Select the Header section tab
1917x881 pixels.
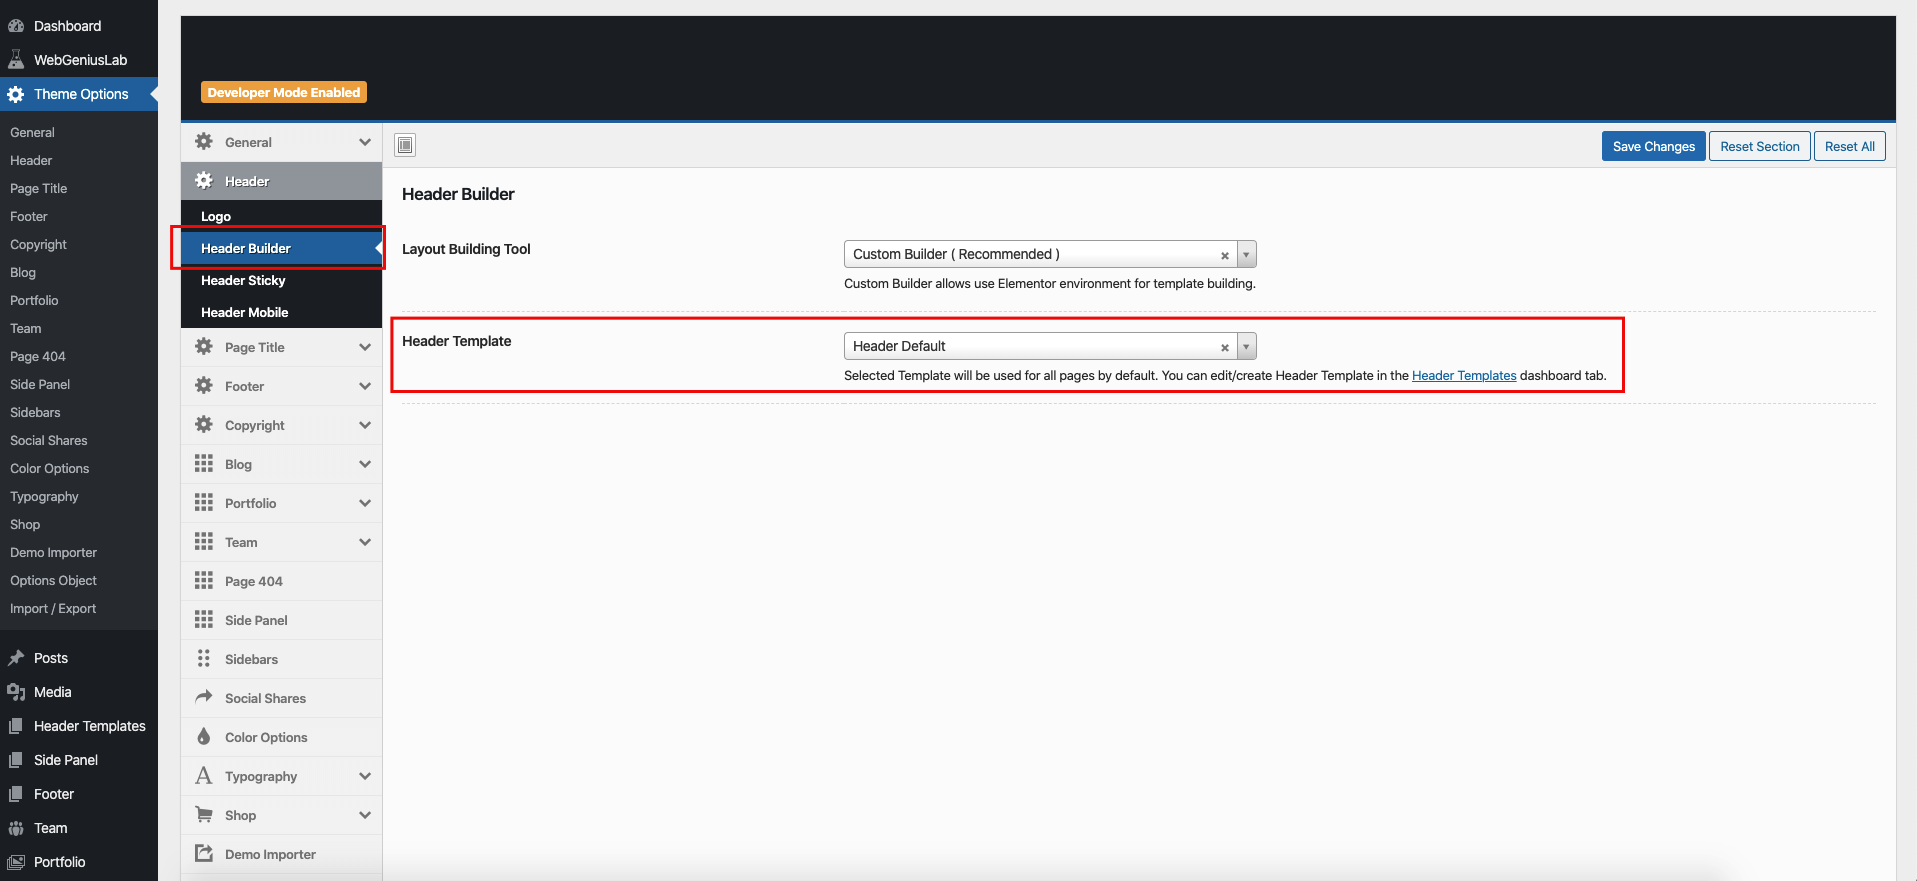[x=281, y=181]
